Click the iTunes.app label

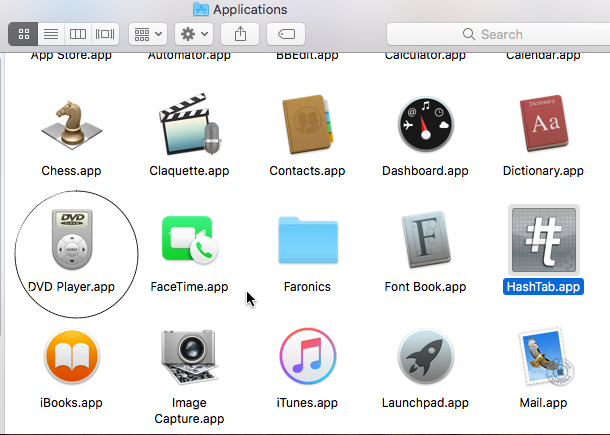click(x=307, y=402)
